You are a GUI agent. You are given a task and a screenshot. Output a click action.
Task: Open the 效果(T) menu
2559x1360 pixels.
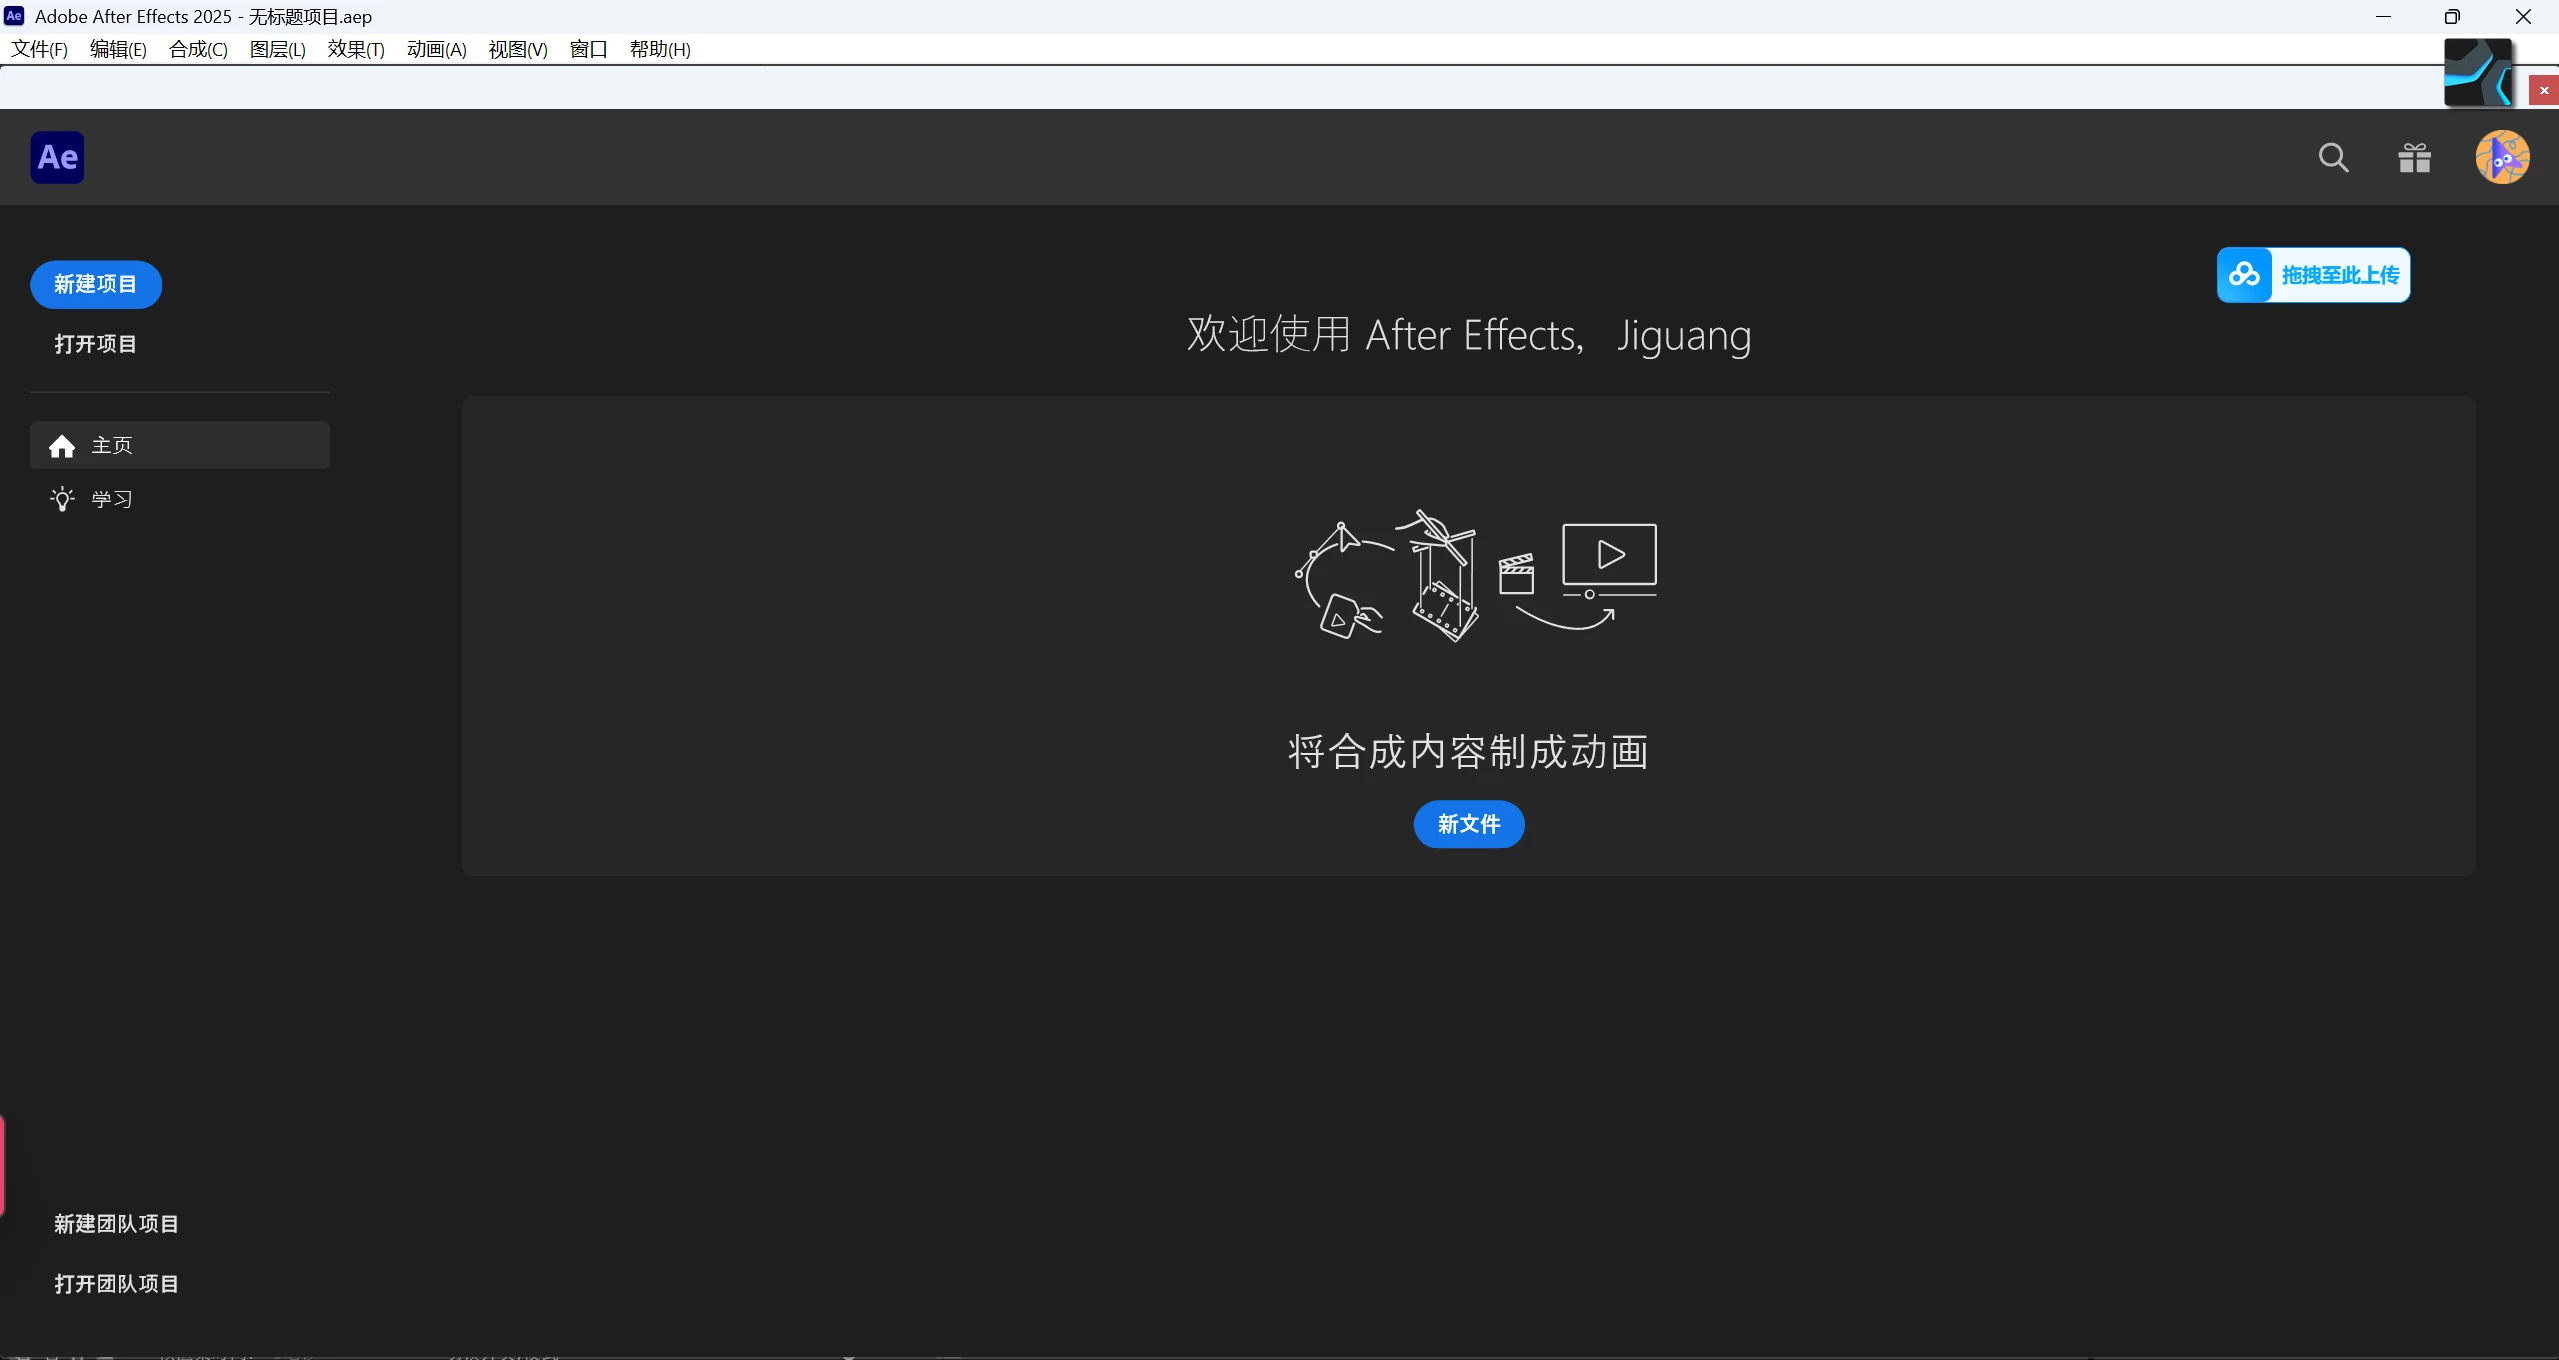[356, 50]
